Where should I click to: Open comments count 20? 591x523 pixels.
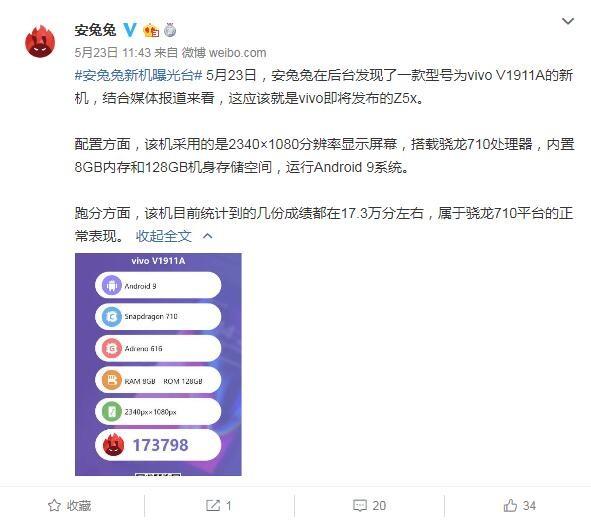(379, 506)
